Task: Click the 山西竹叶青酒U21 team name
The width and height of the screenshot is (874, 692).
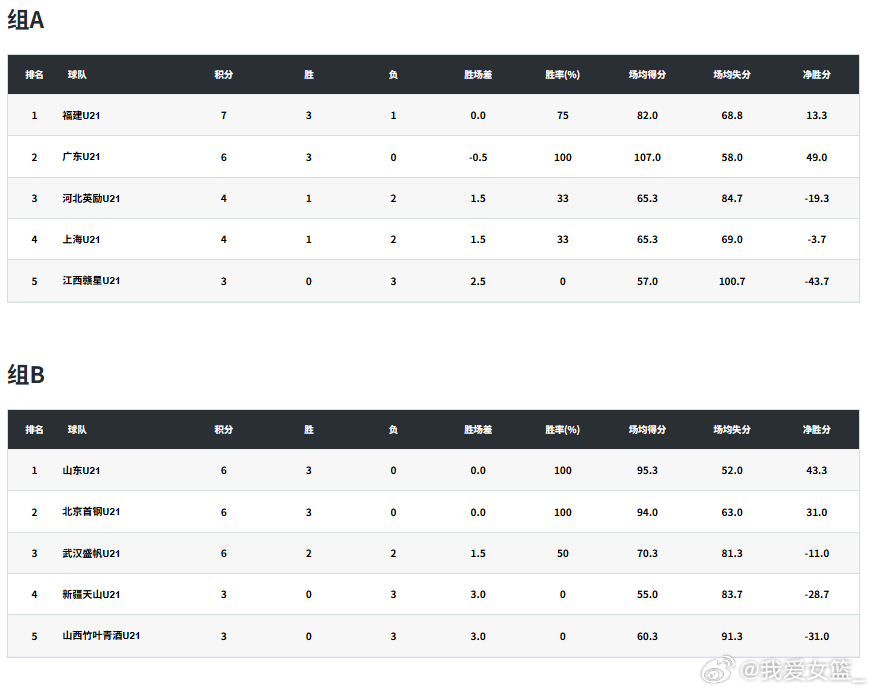Action: [x=101, y=636]
